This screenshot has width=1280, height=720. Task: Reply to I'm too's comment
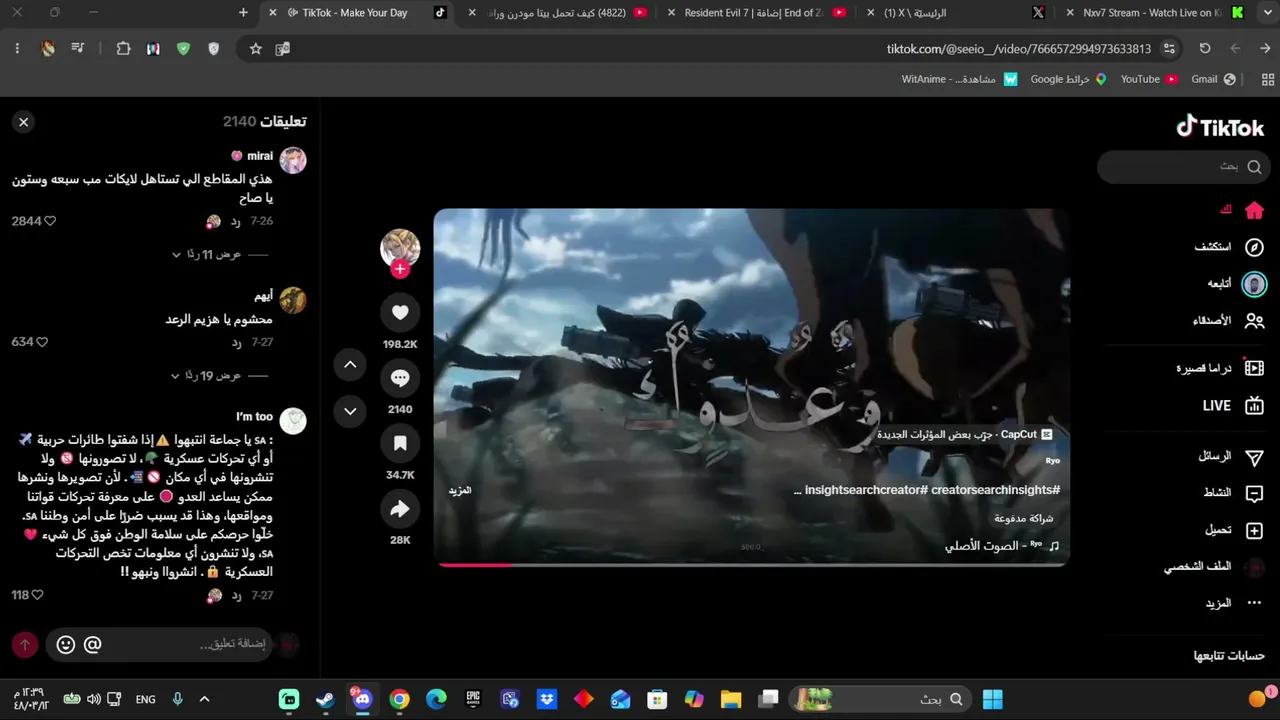(236, 595)
